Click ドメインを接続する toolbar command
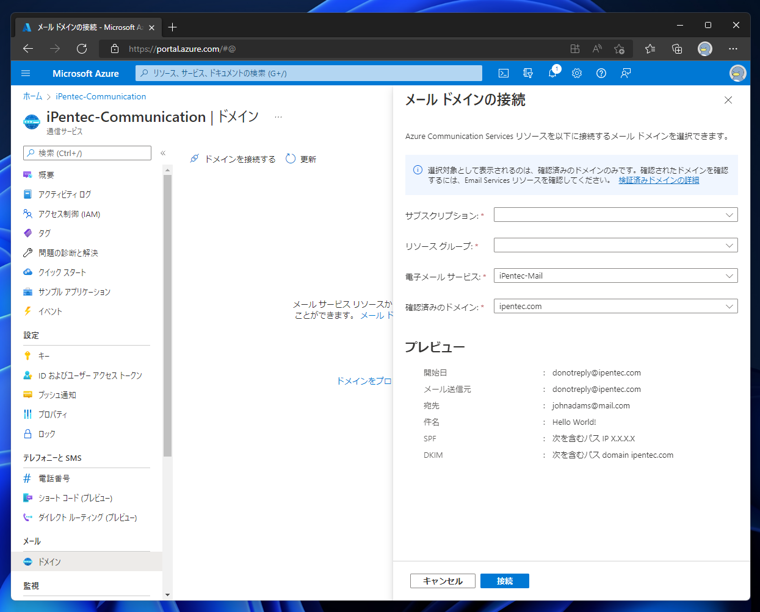760x612 pixels. coord(233,159)
